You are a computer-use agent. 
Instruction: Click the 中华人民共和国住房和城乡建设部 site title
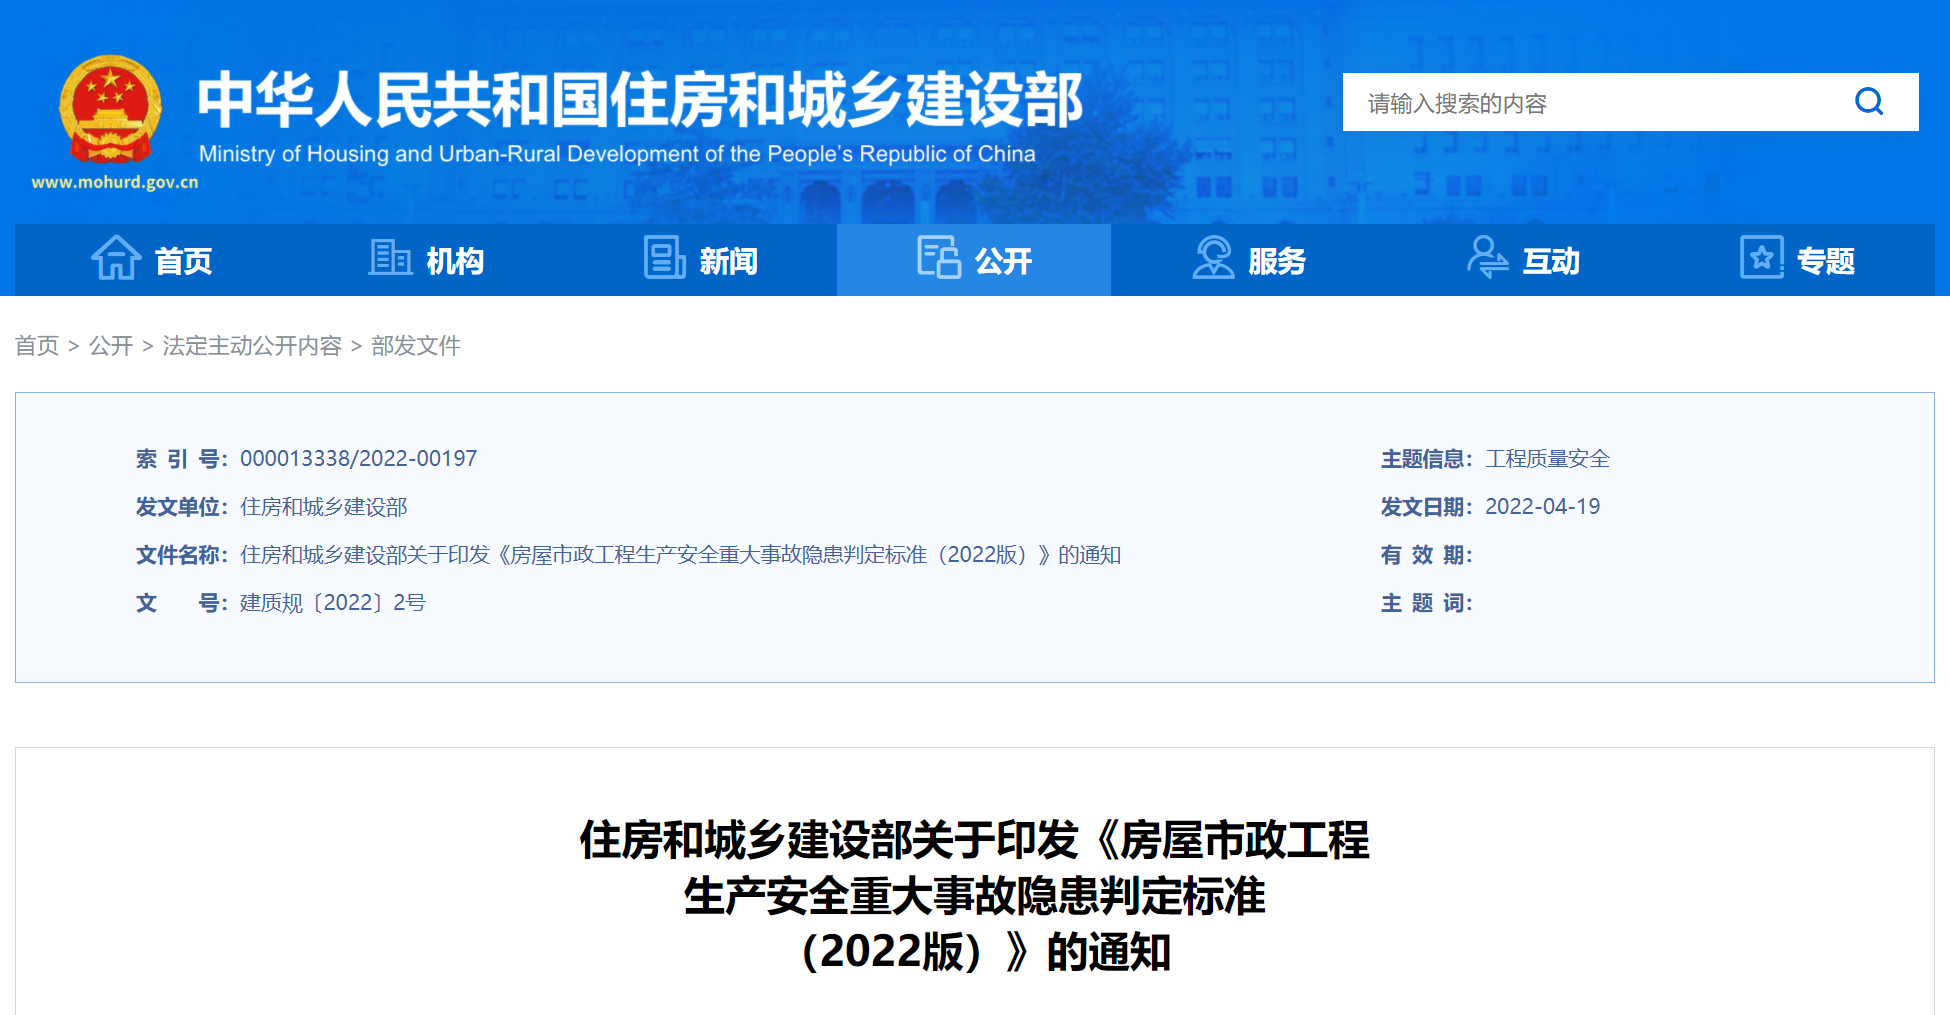click(x=640, y=100)
